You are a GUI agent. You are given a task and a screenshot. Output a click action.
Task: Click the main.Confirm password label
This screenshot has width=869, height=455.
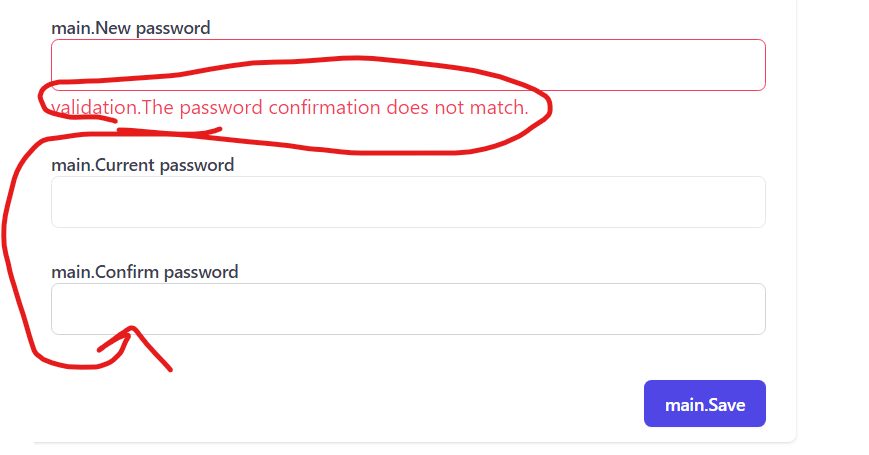tap(145, 271)
